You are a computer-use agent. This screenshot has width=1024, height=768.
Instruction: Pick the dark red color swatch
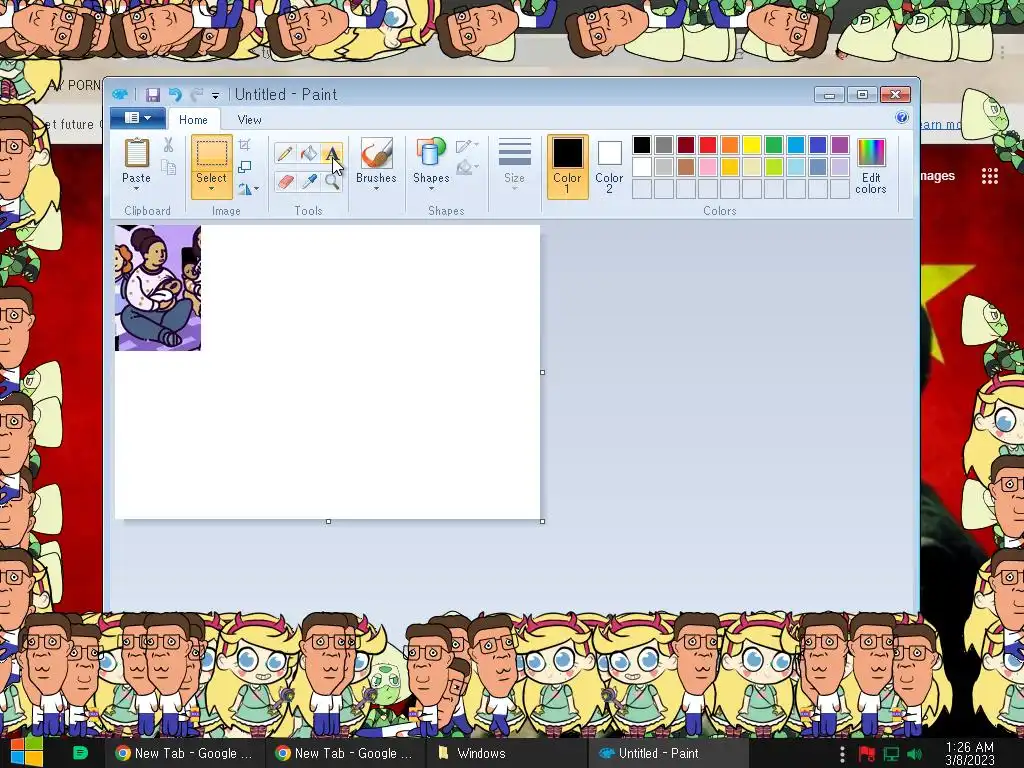[x=686, y=145]
